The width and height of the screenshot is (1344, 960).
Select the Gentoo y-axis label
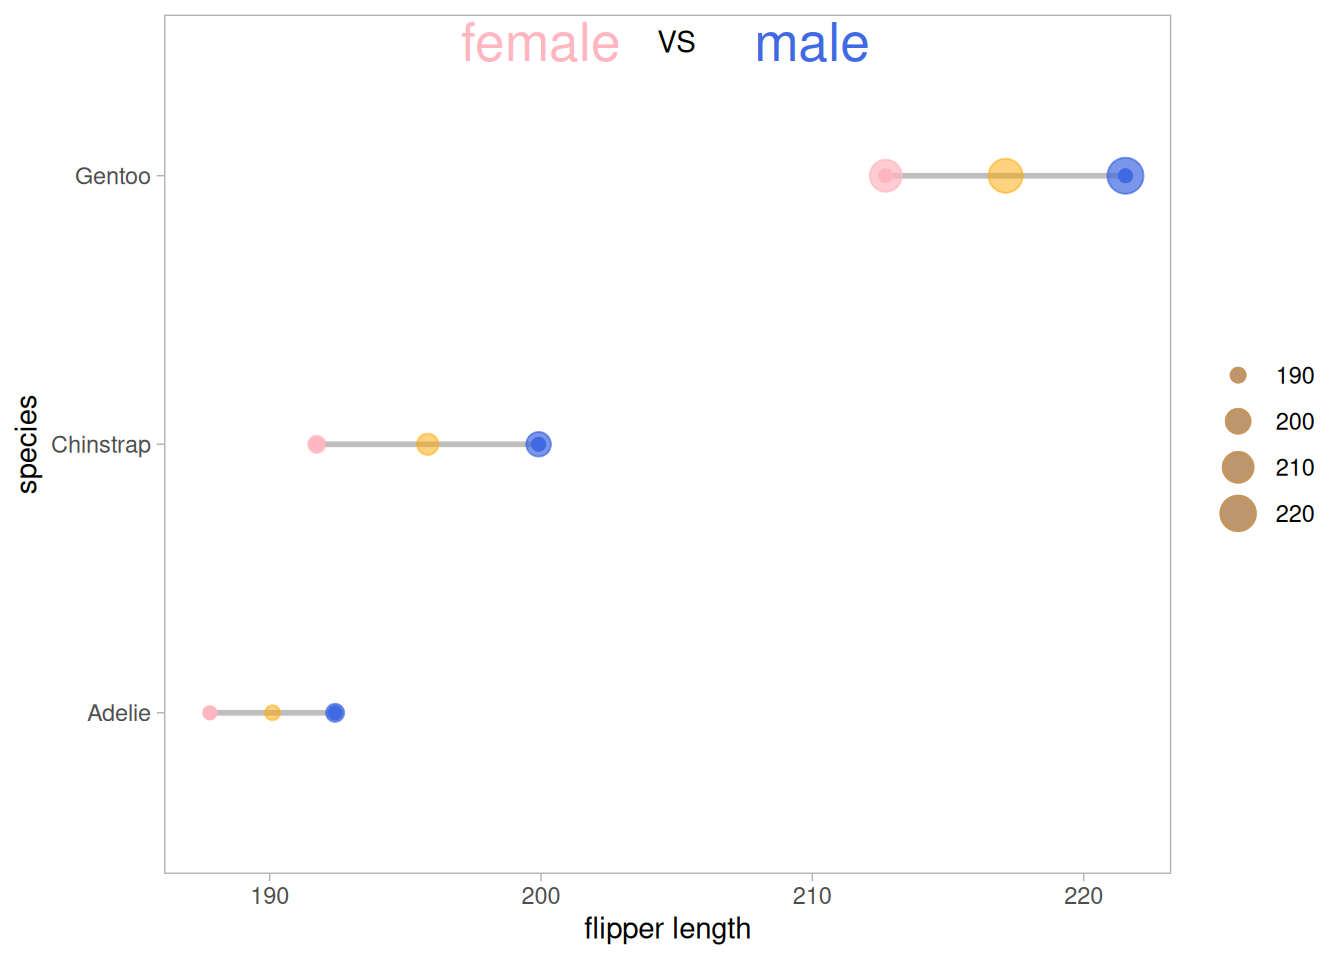coord(113,177)
